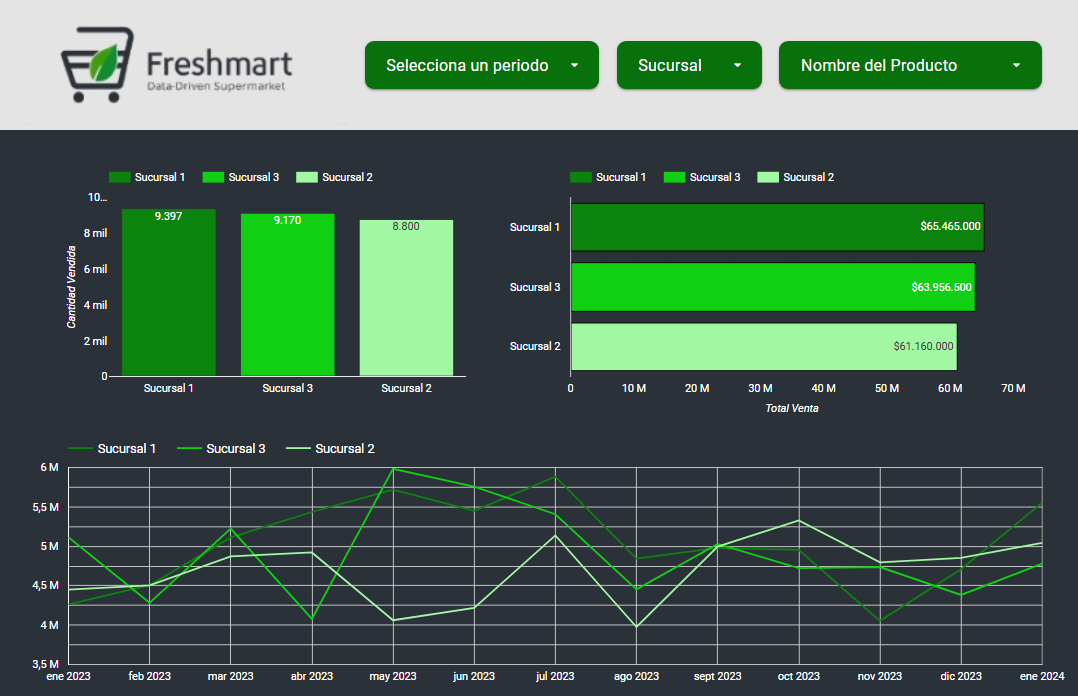This screenshot has height=696, width=1078.
Task: Select the Sucursal 1 column showing 9.397
Action: [168, 295]
